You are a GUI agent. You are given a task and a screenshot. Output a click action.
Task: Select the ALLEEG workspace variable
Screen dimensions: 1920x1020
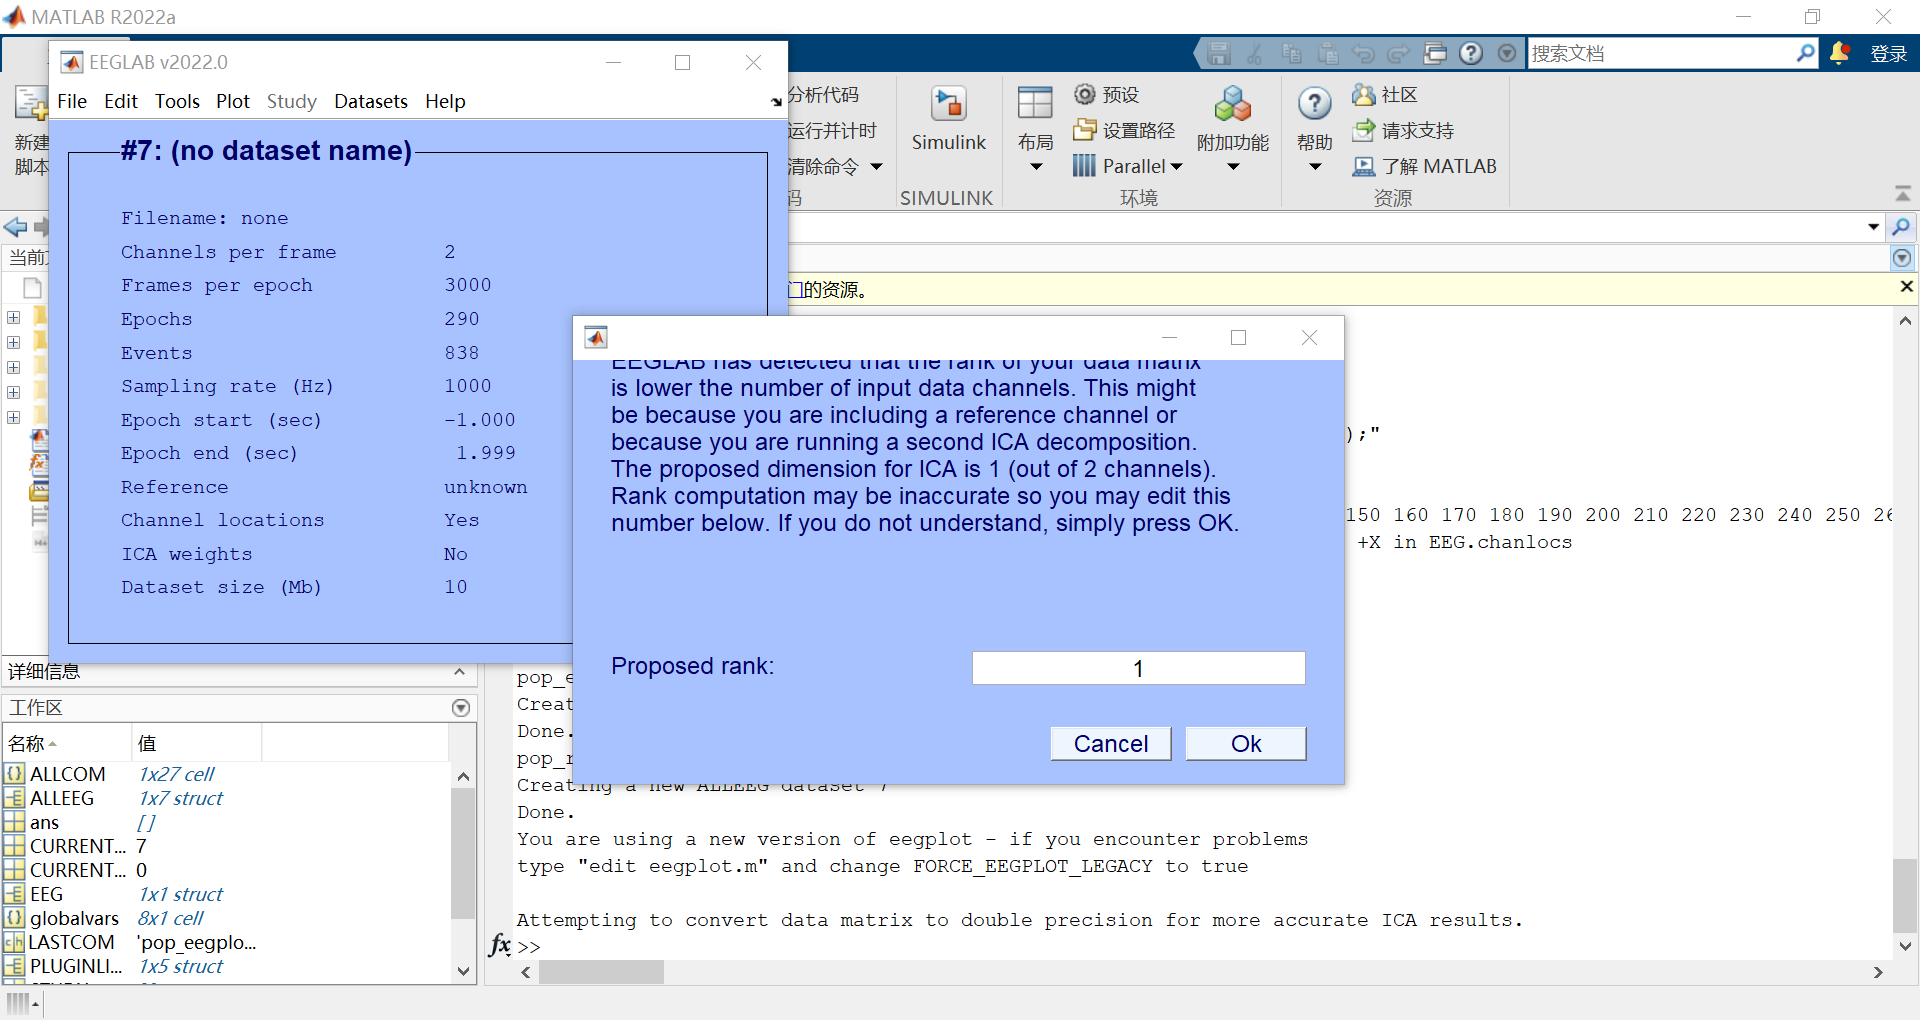click(60, 798)
